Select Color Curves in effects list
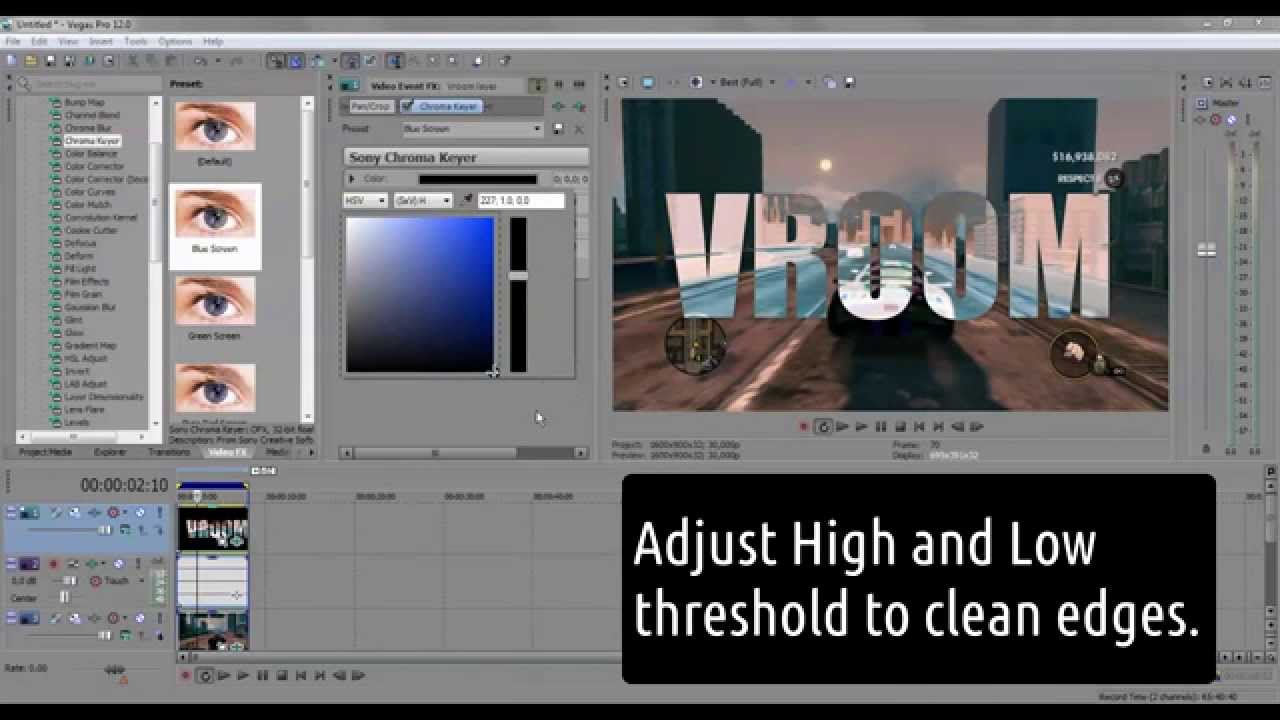 pos(90,192)
